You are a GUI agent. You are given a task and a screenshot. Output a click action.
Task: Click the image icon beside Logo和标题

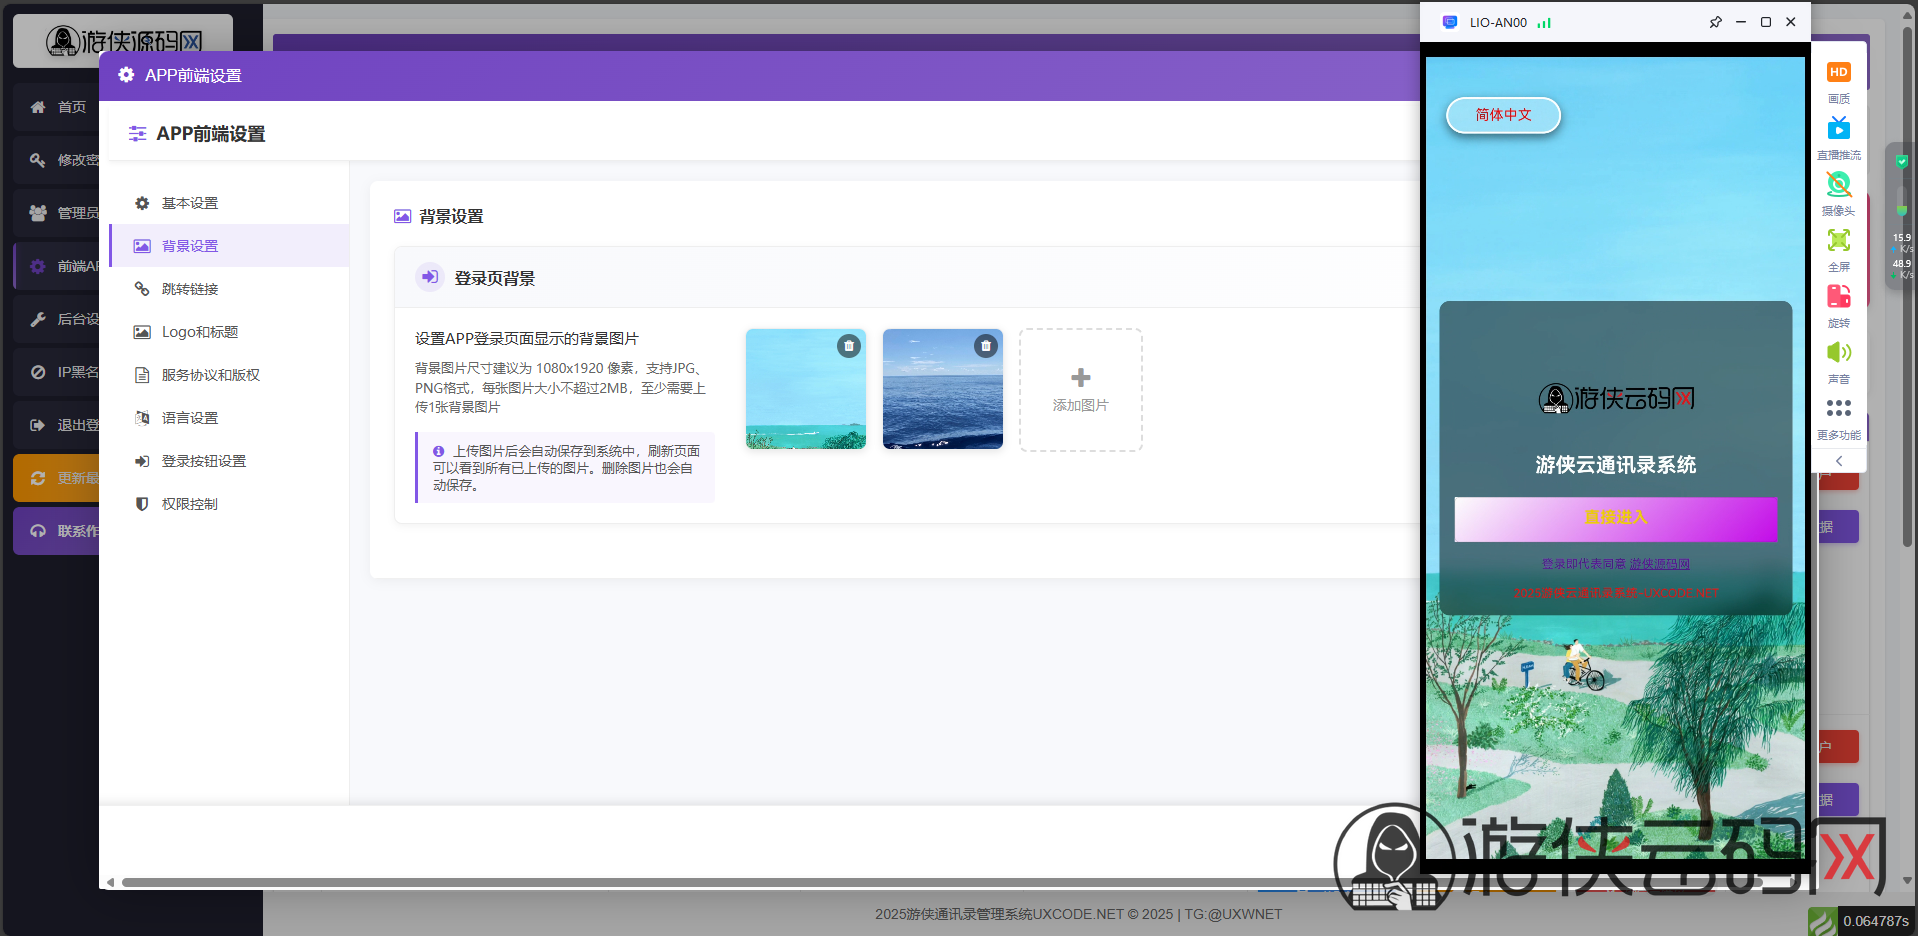point(142,332)
